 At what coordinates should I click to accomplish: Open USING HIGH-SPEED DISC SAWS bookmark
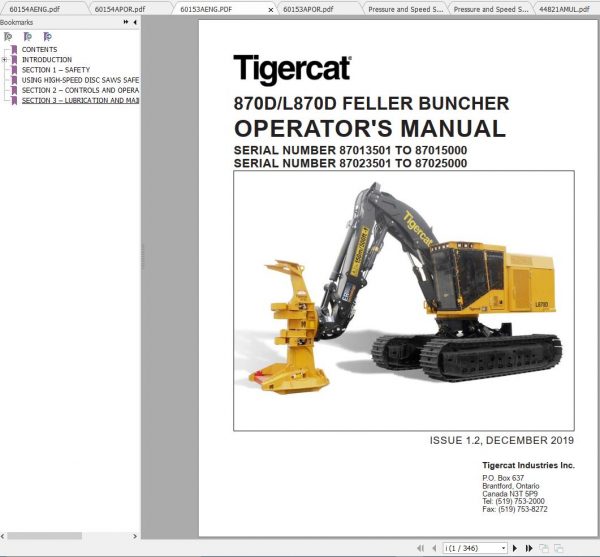pyautogui.click(x=80, y=80)
